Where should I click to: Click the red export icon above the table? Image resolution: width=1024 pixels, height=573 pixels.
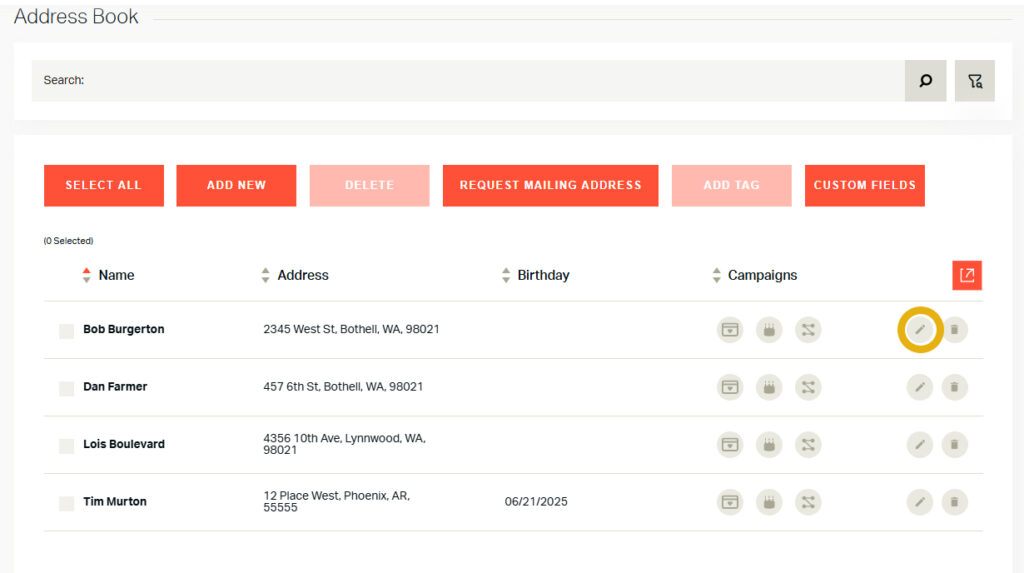967,275
